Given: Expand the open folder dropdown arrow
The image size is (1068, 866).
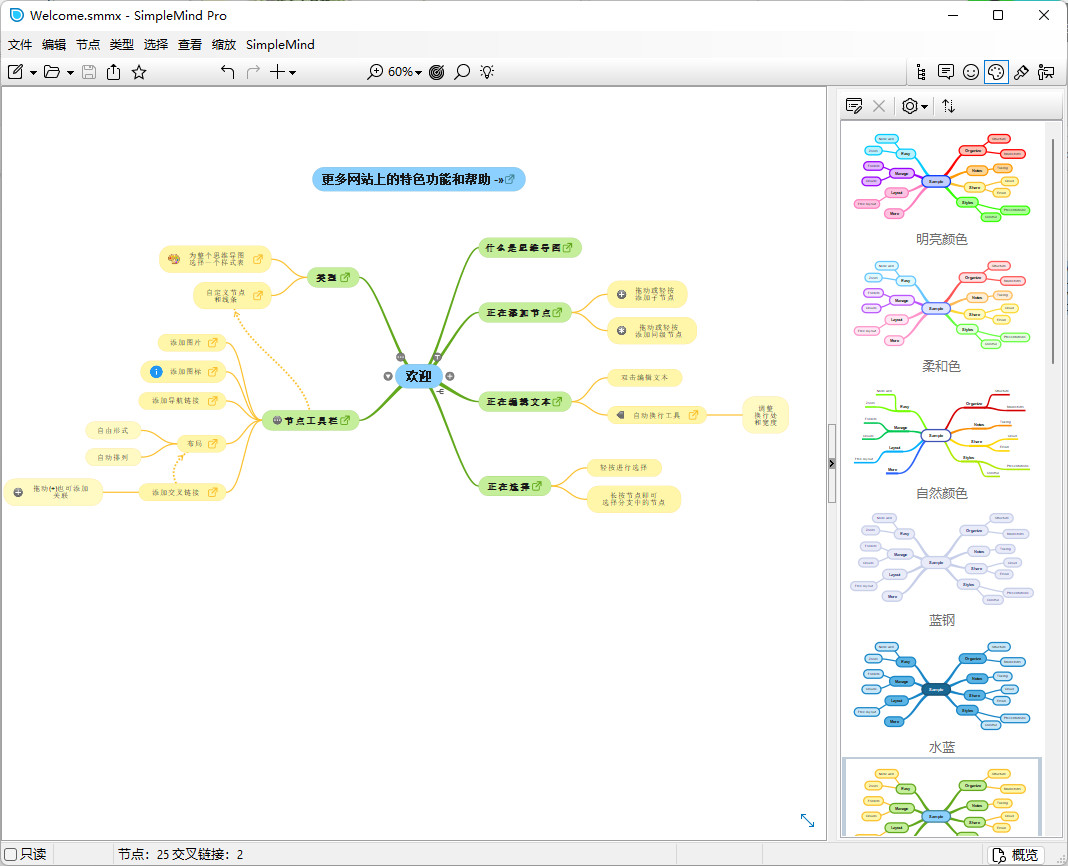Looking at the screenshot, I should (x=70, y=72).
